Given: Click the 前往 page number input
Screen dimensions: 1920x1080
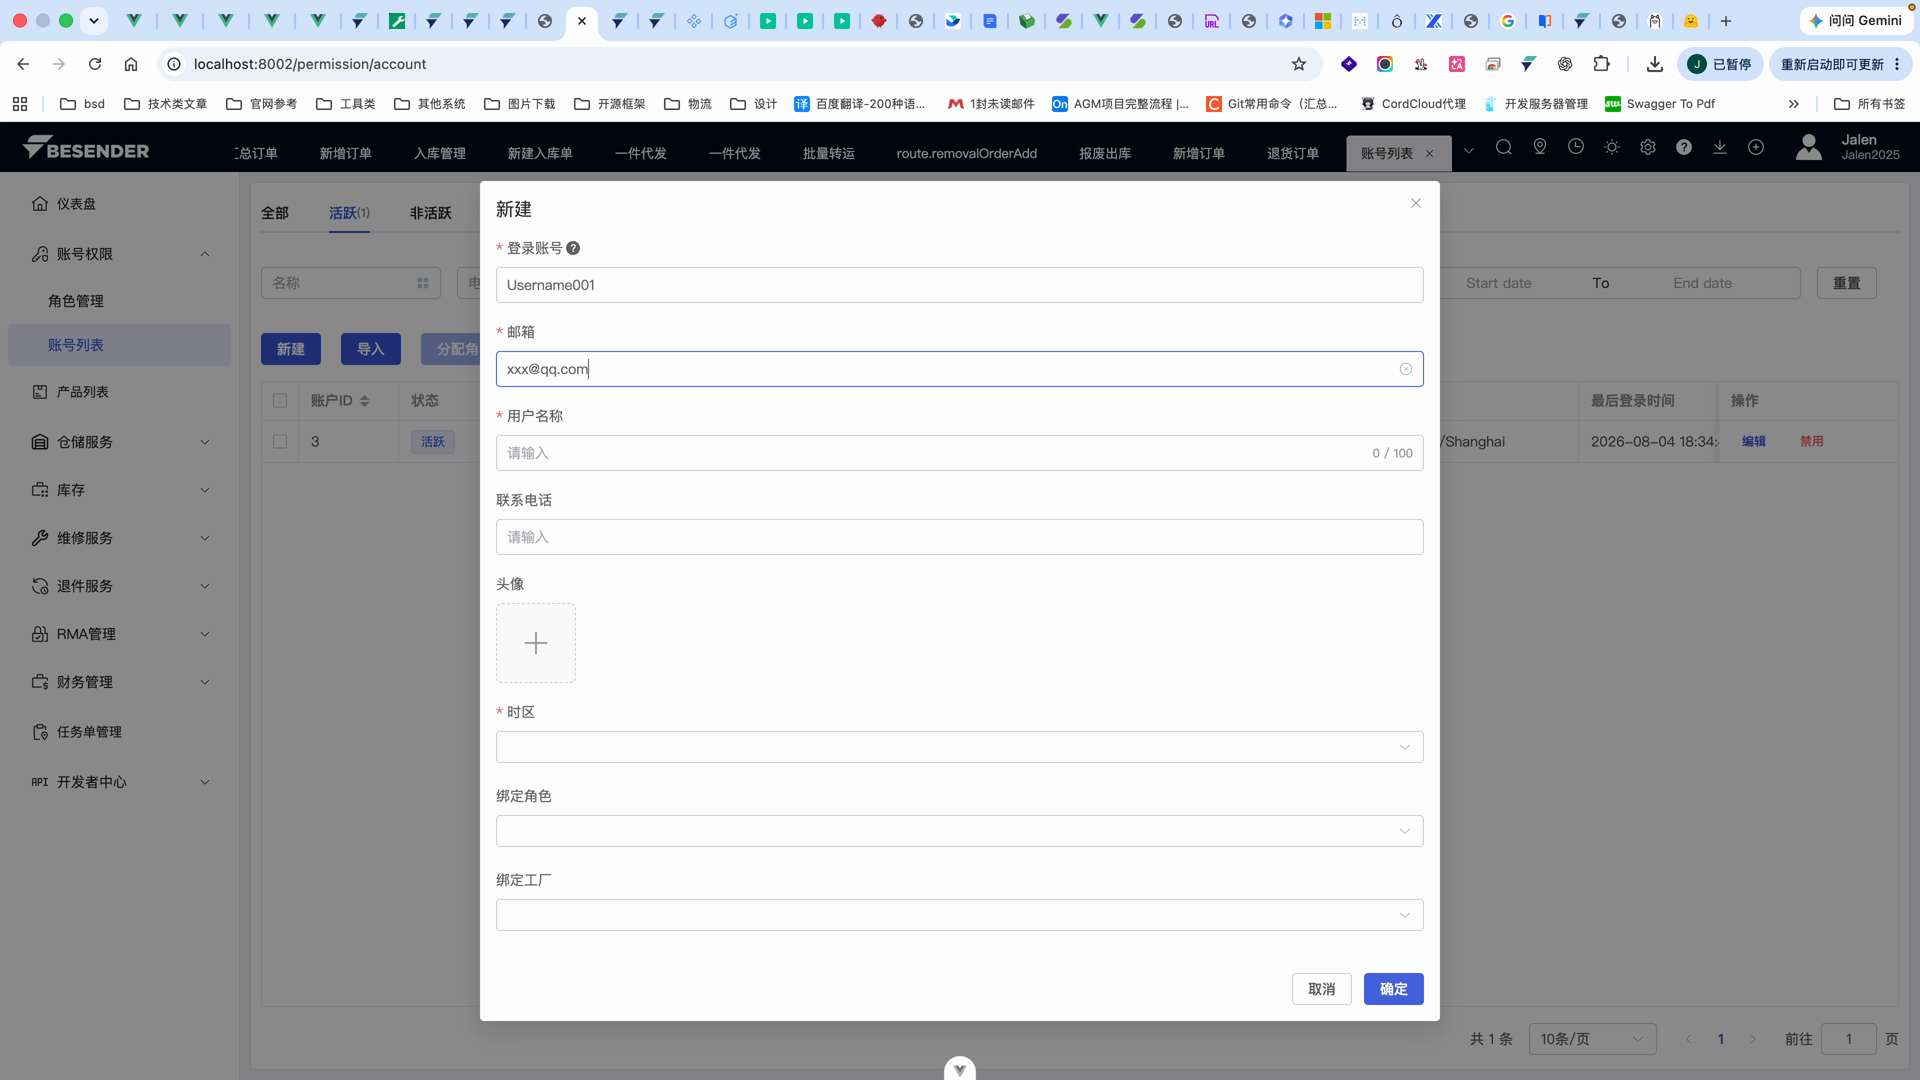Looking at the screenshot, I should [x=1848, y=1039].
